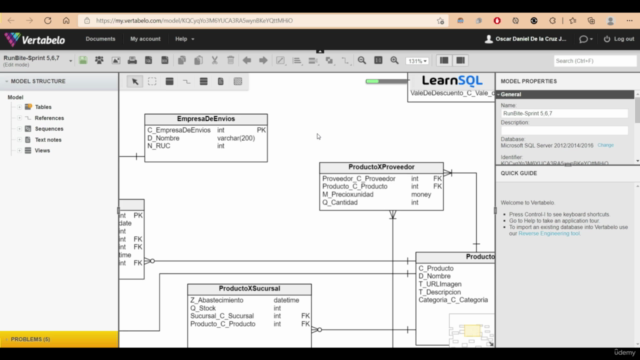The image size is (640, 360).
Task: Open the My account menu
Action: (145, 39)
